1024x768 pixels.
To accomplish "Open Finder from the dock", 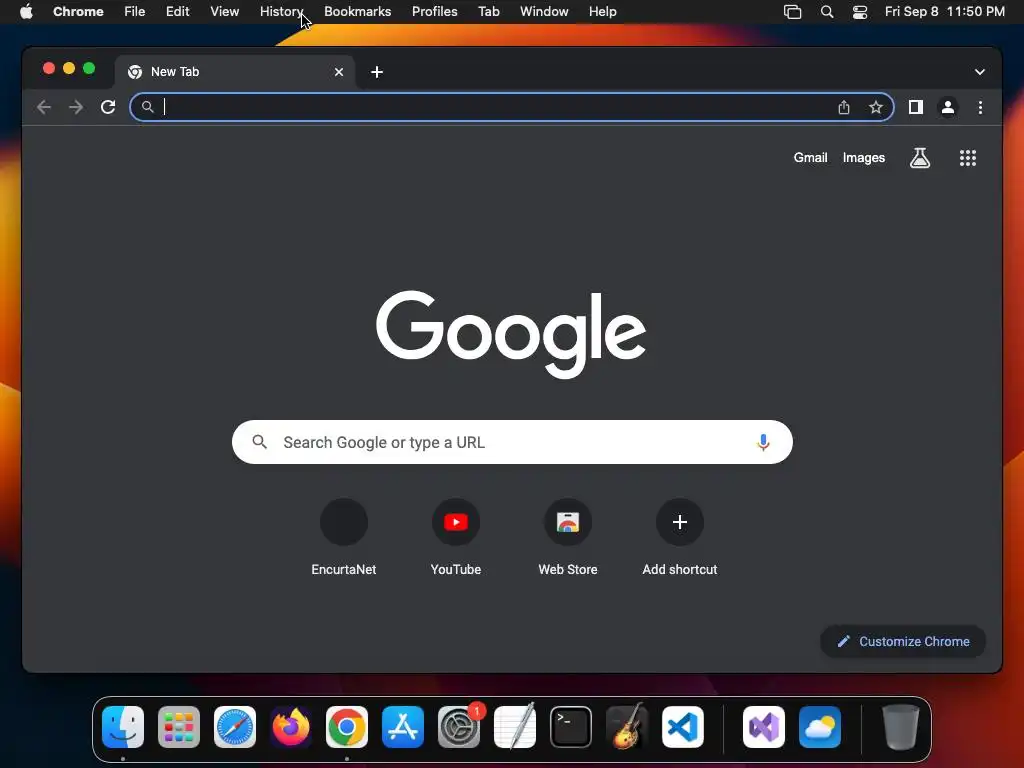I will coord(123,727).
